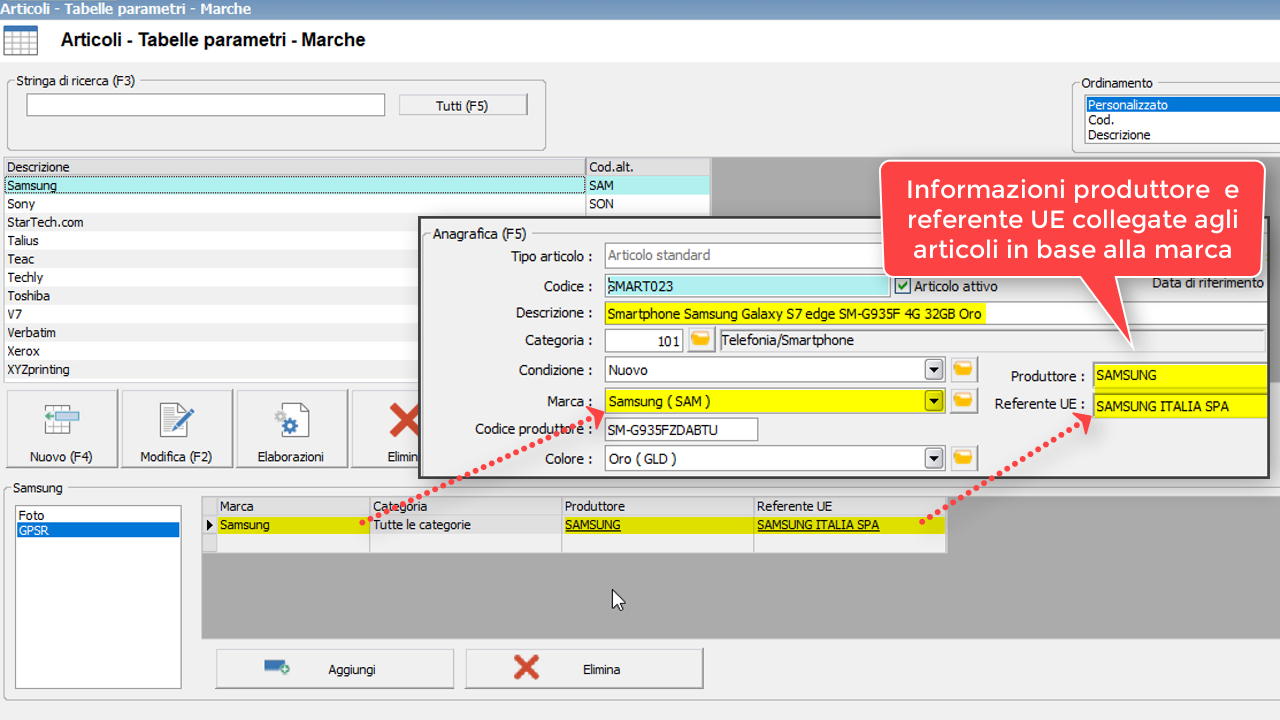Select the Samsung row in Descrizione list
This screenshot has width=1280, height=720.
pyautogui.click(x=294, y=185)
